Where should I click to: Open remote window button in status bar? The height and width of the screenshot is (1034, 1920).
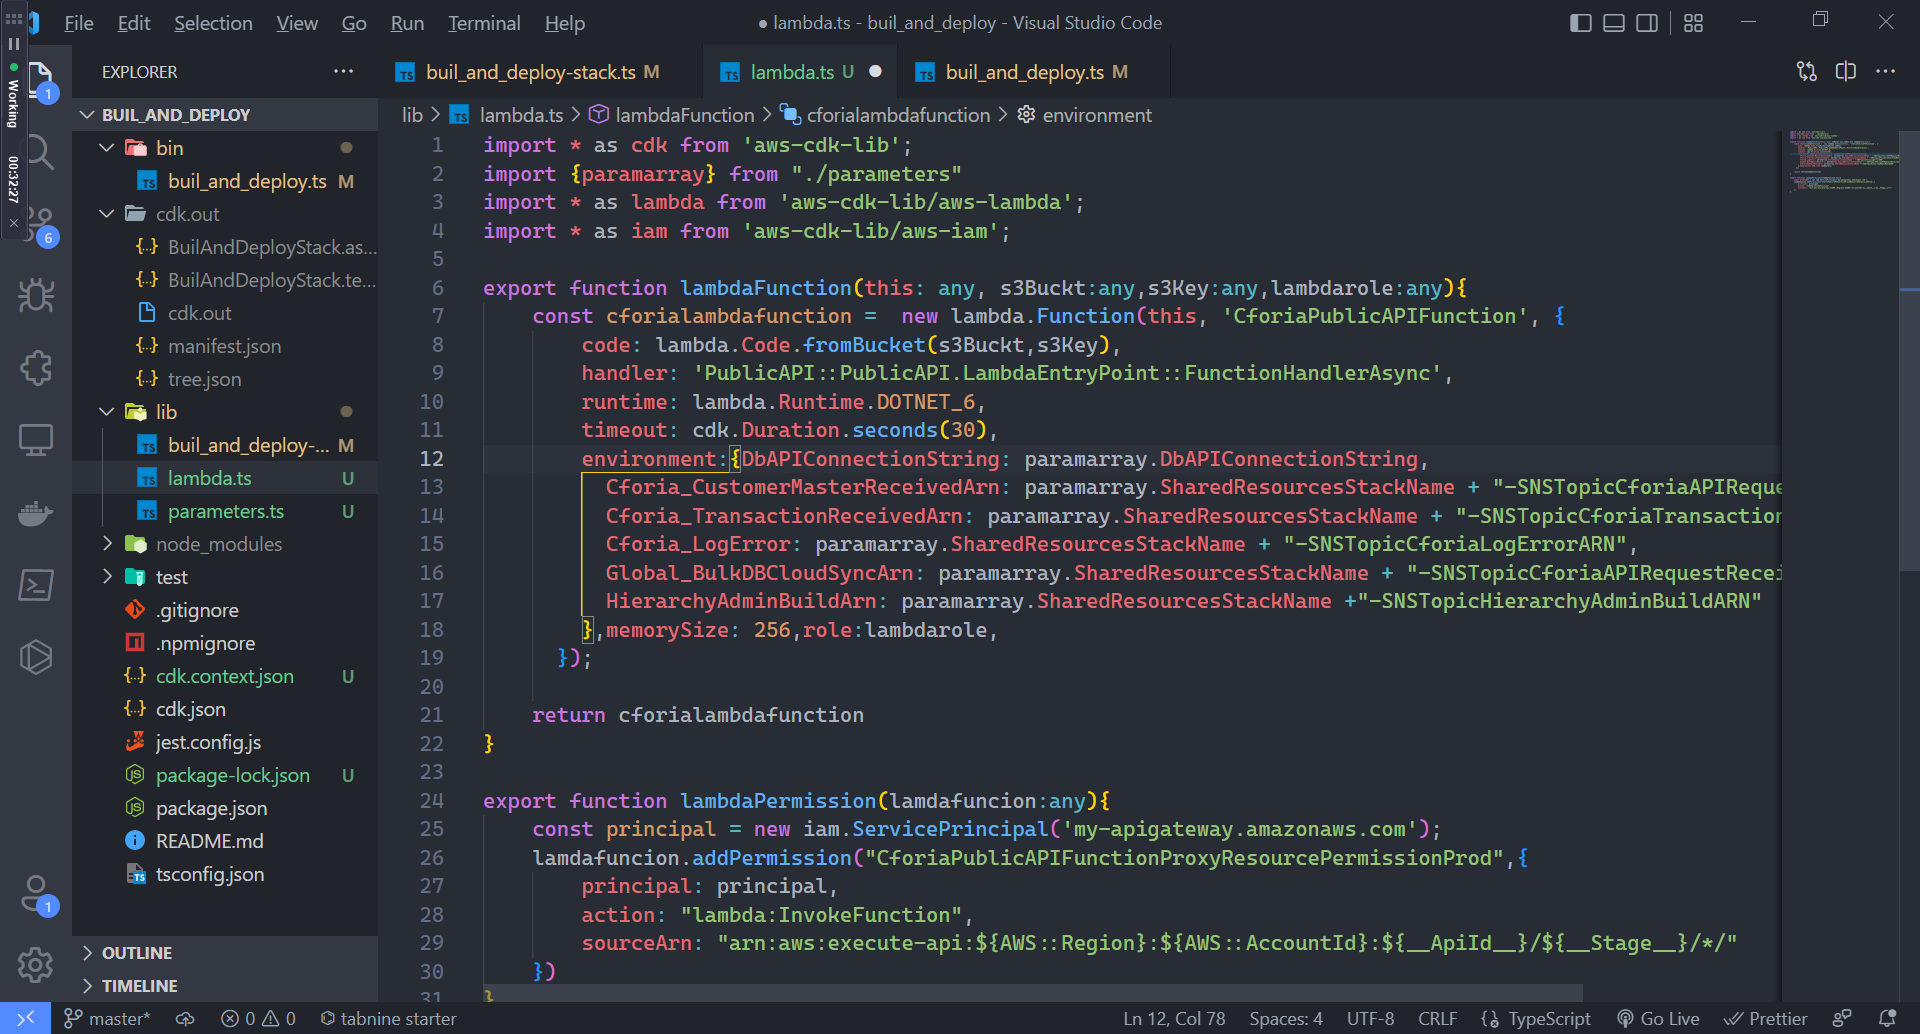(25, 1018)
